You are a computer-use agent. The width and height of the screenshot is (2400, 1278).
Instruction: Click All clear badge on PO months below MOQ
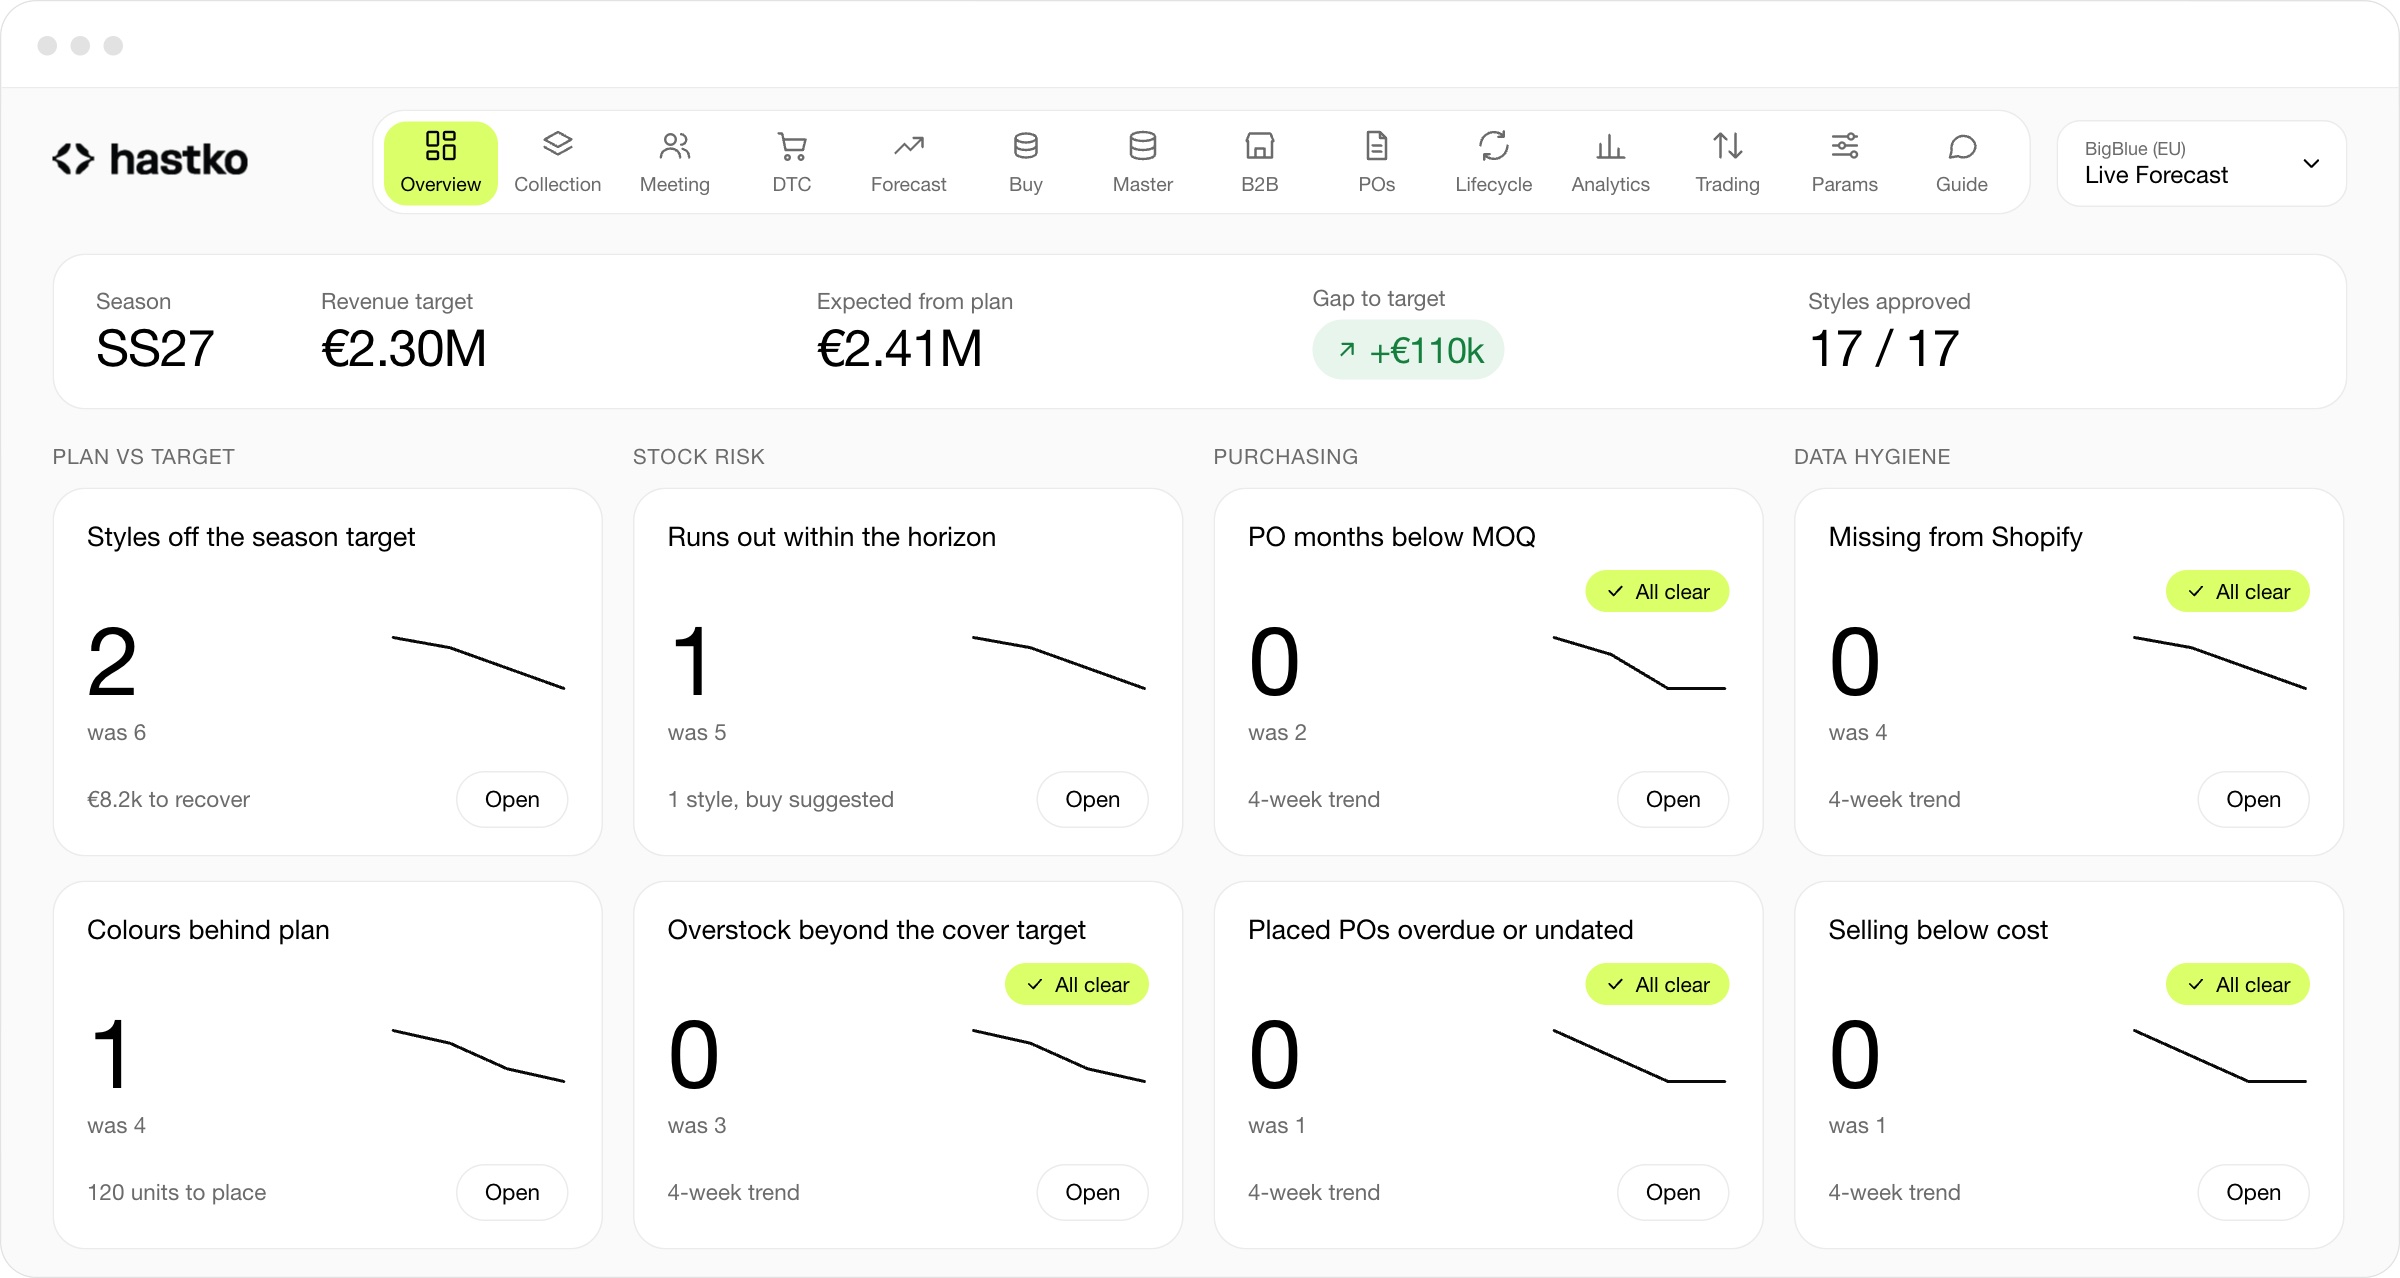tap(1657, 592)
